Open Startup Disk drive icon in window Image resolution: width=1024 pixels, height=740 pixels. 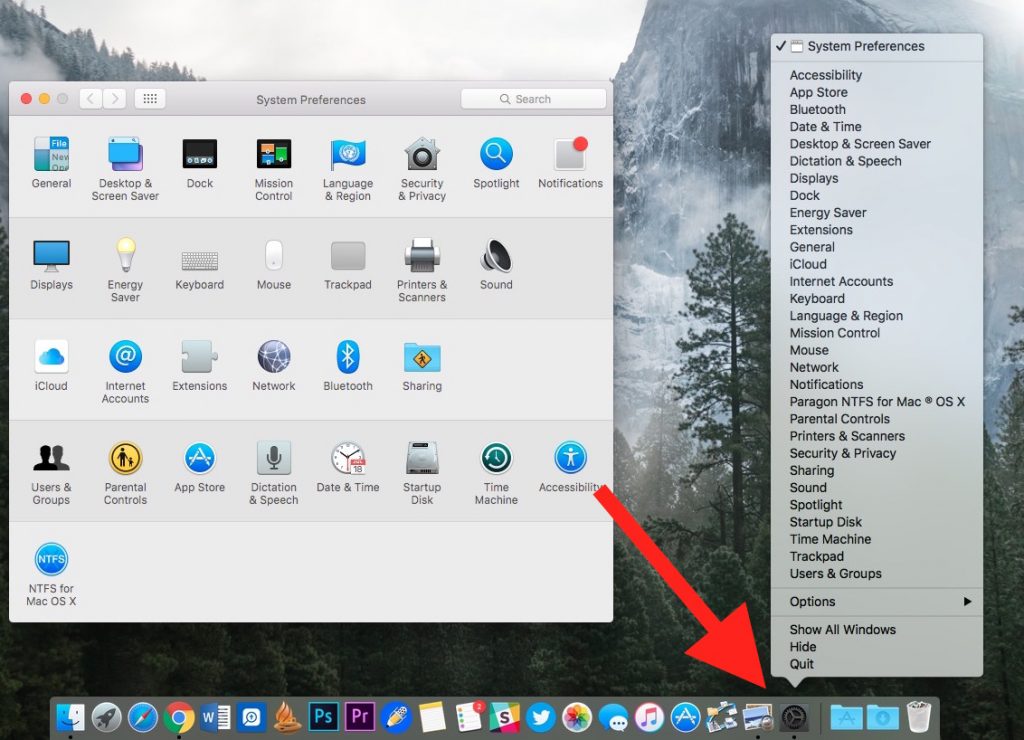click(x=422, y=458)
